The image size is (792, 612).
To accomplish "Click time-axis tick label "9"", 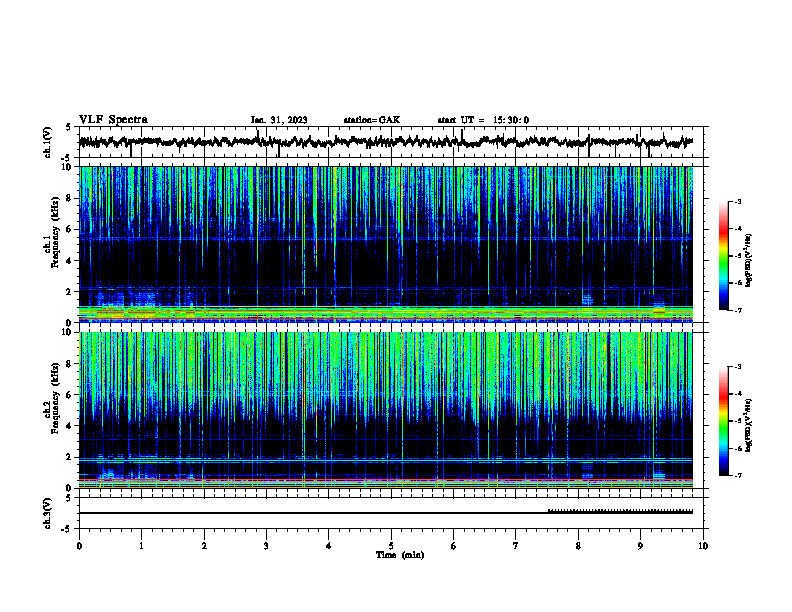I will pyautogui.click(x=640, y=546).
